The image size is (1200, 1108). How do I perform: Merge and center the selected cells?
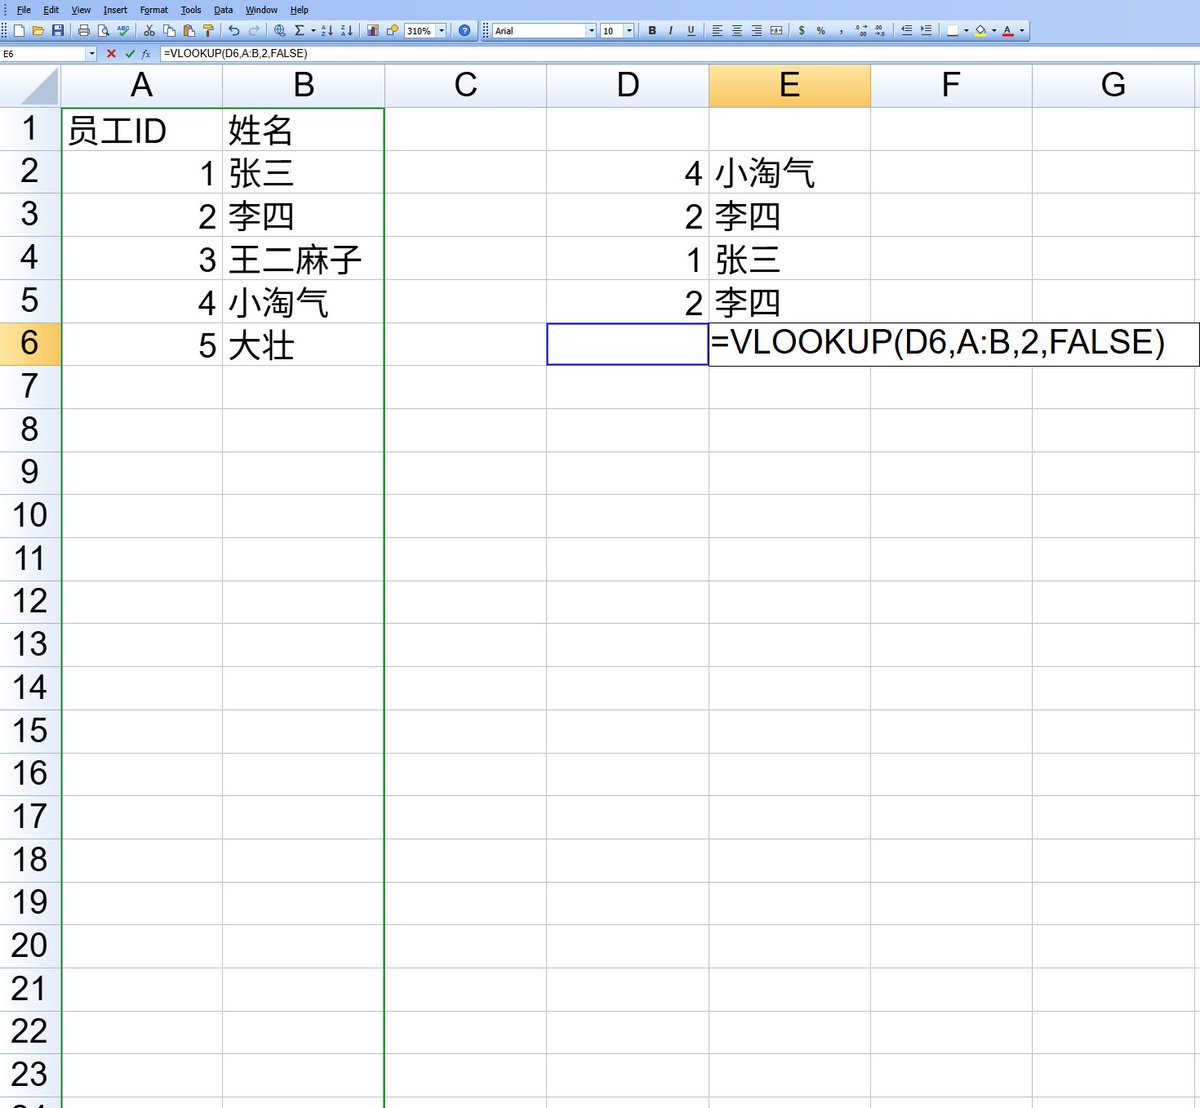click(x=776, y=31)
